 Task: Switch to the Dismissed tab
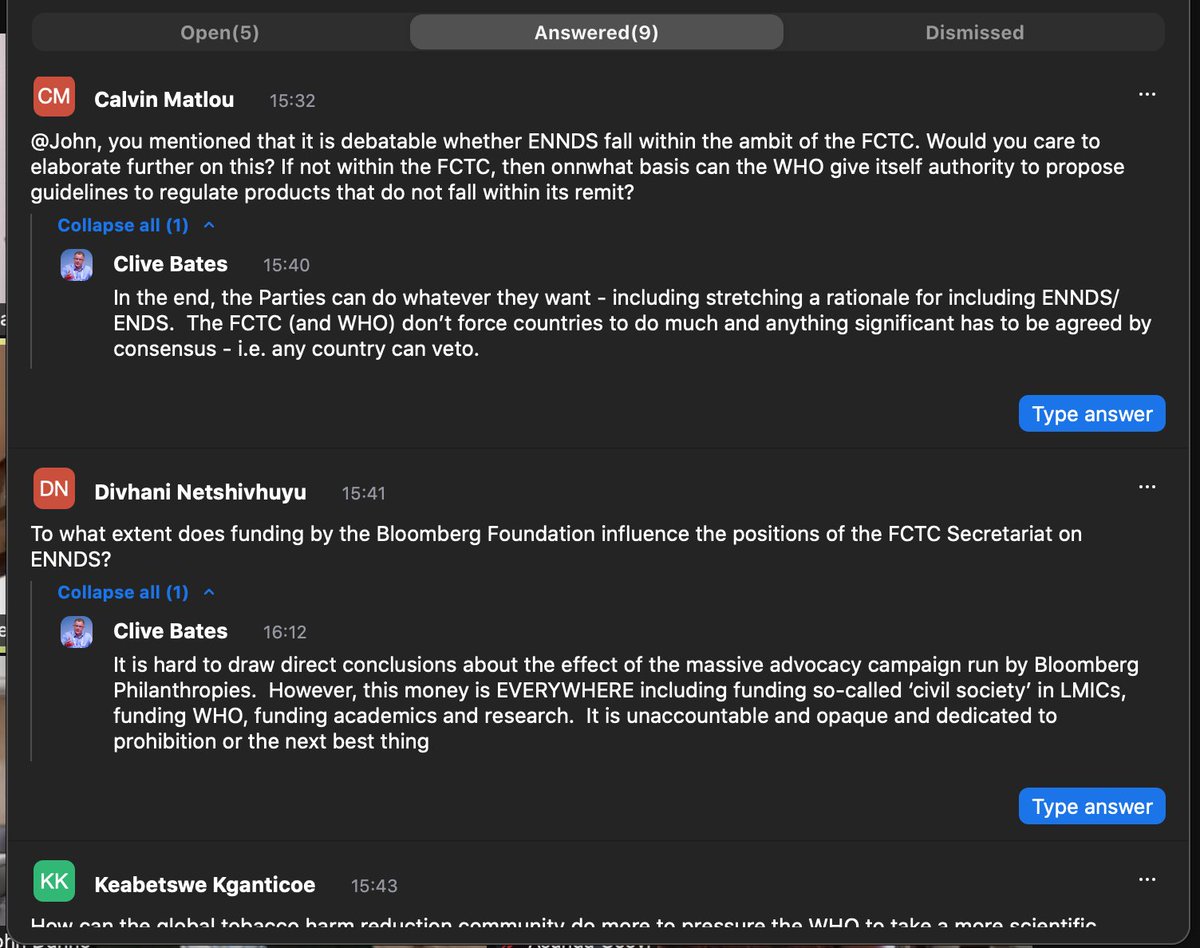tap(974, 33)
